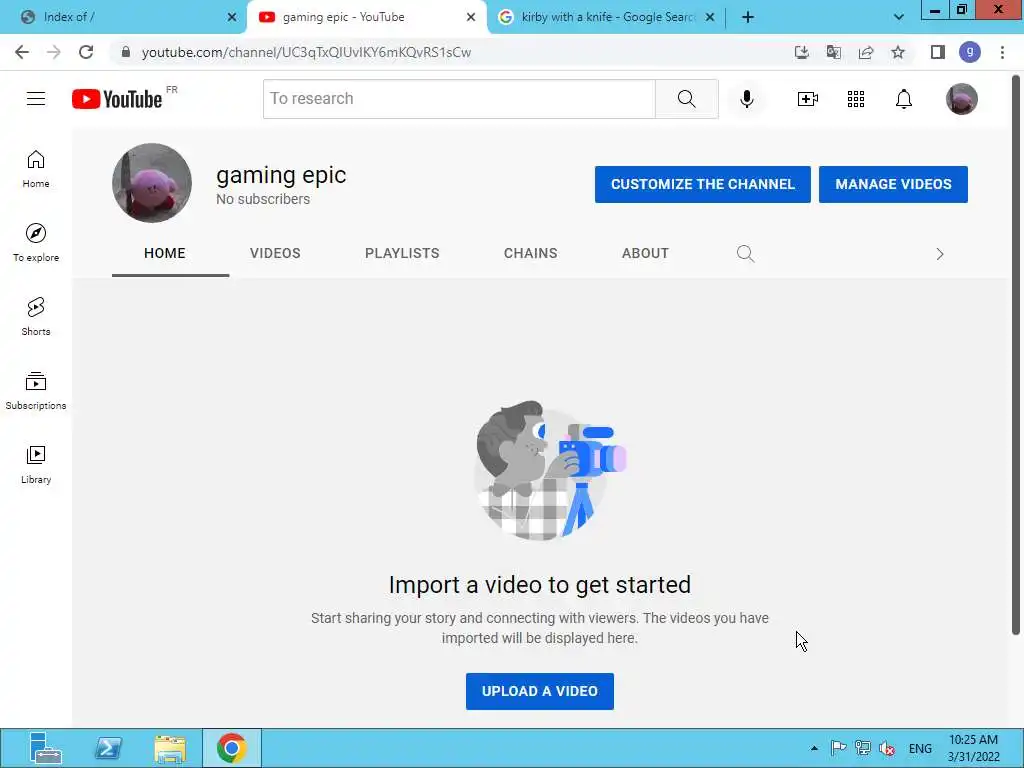Open the YouTube hamburger guide menu
This screenshot has width=1024, height=768.
tap(36, 99)
